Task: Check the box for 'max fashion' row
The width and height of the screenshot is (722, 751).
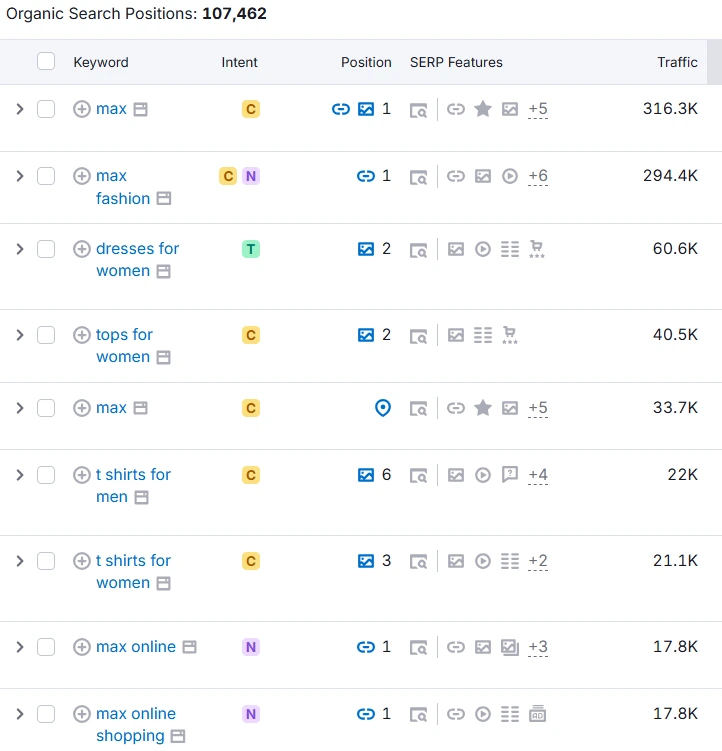Action: [46, 176]
